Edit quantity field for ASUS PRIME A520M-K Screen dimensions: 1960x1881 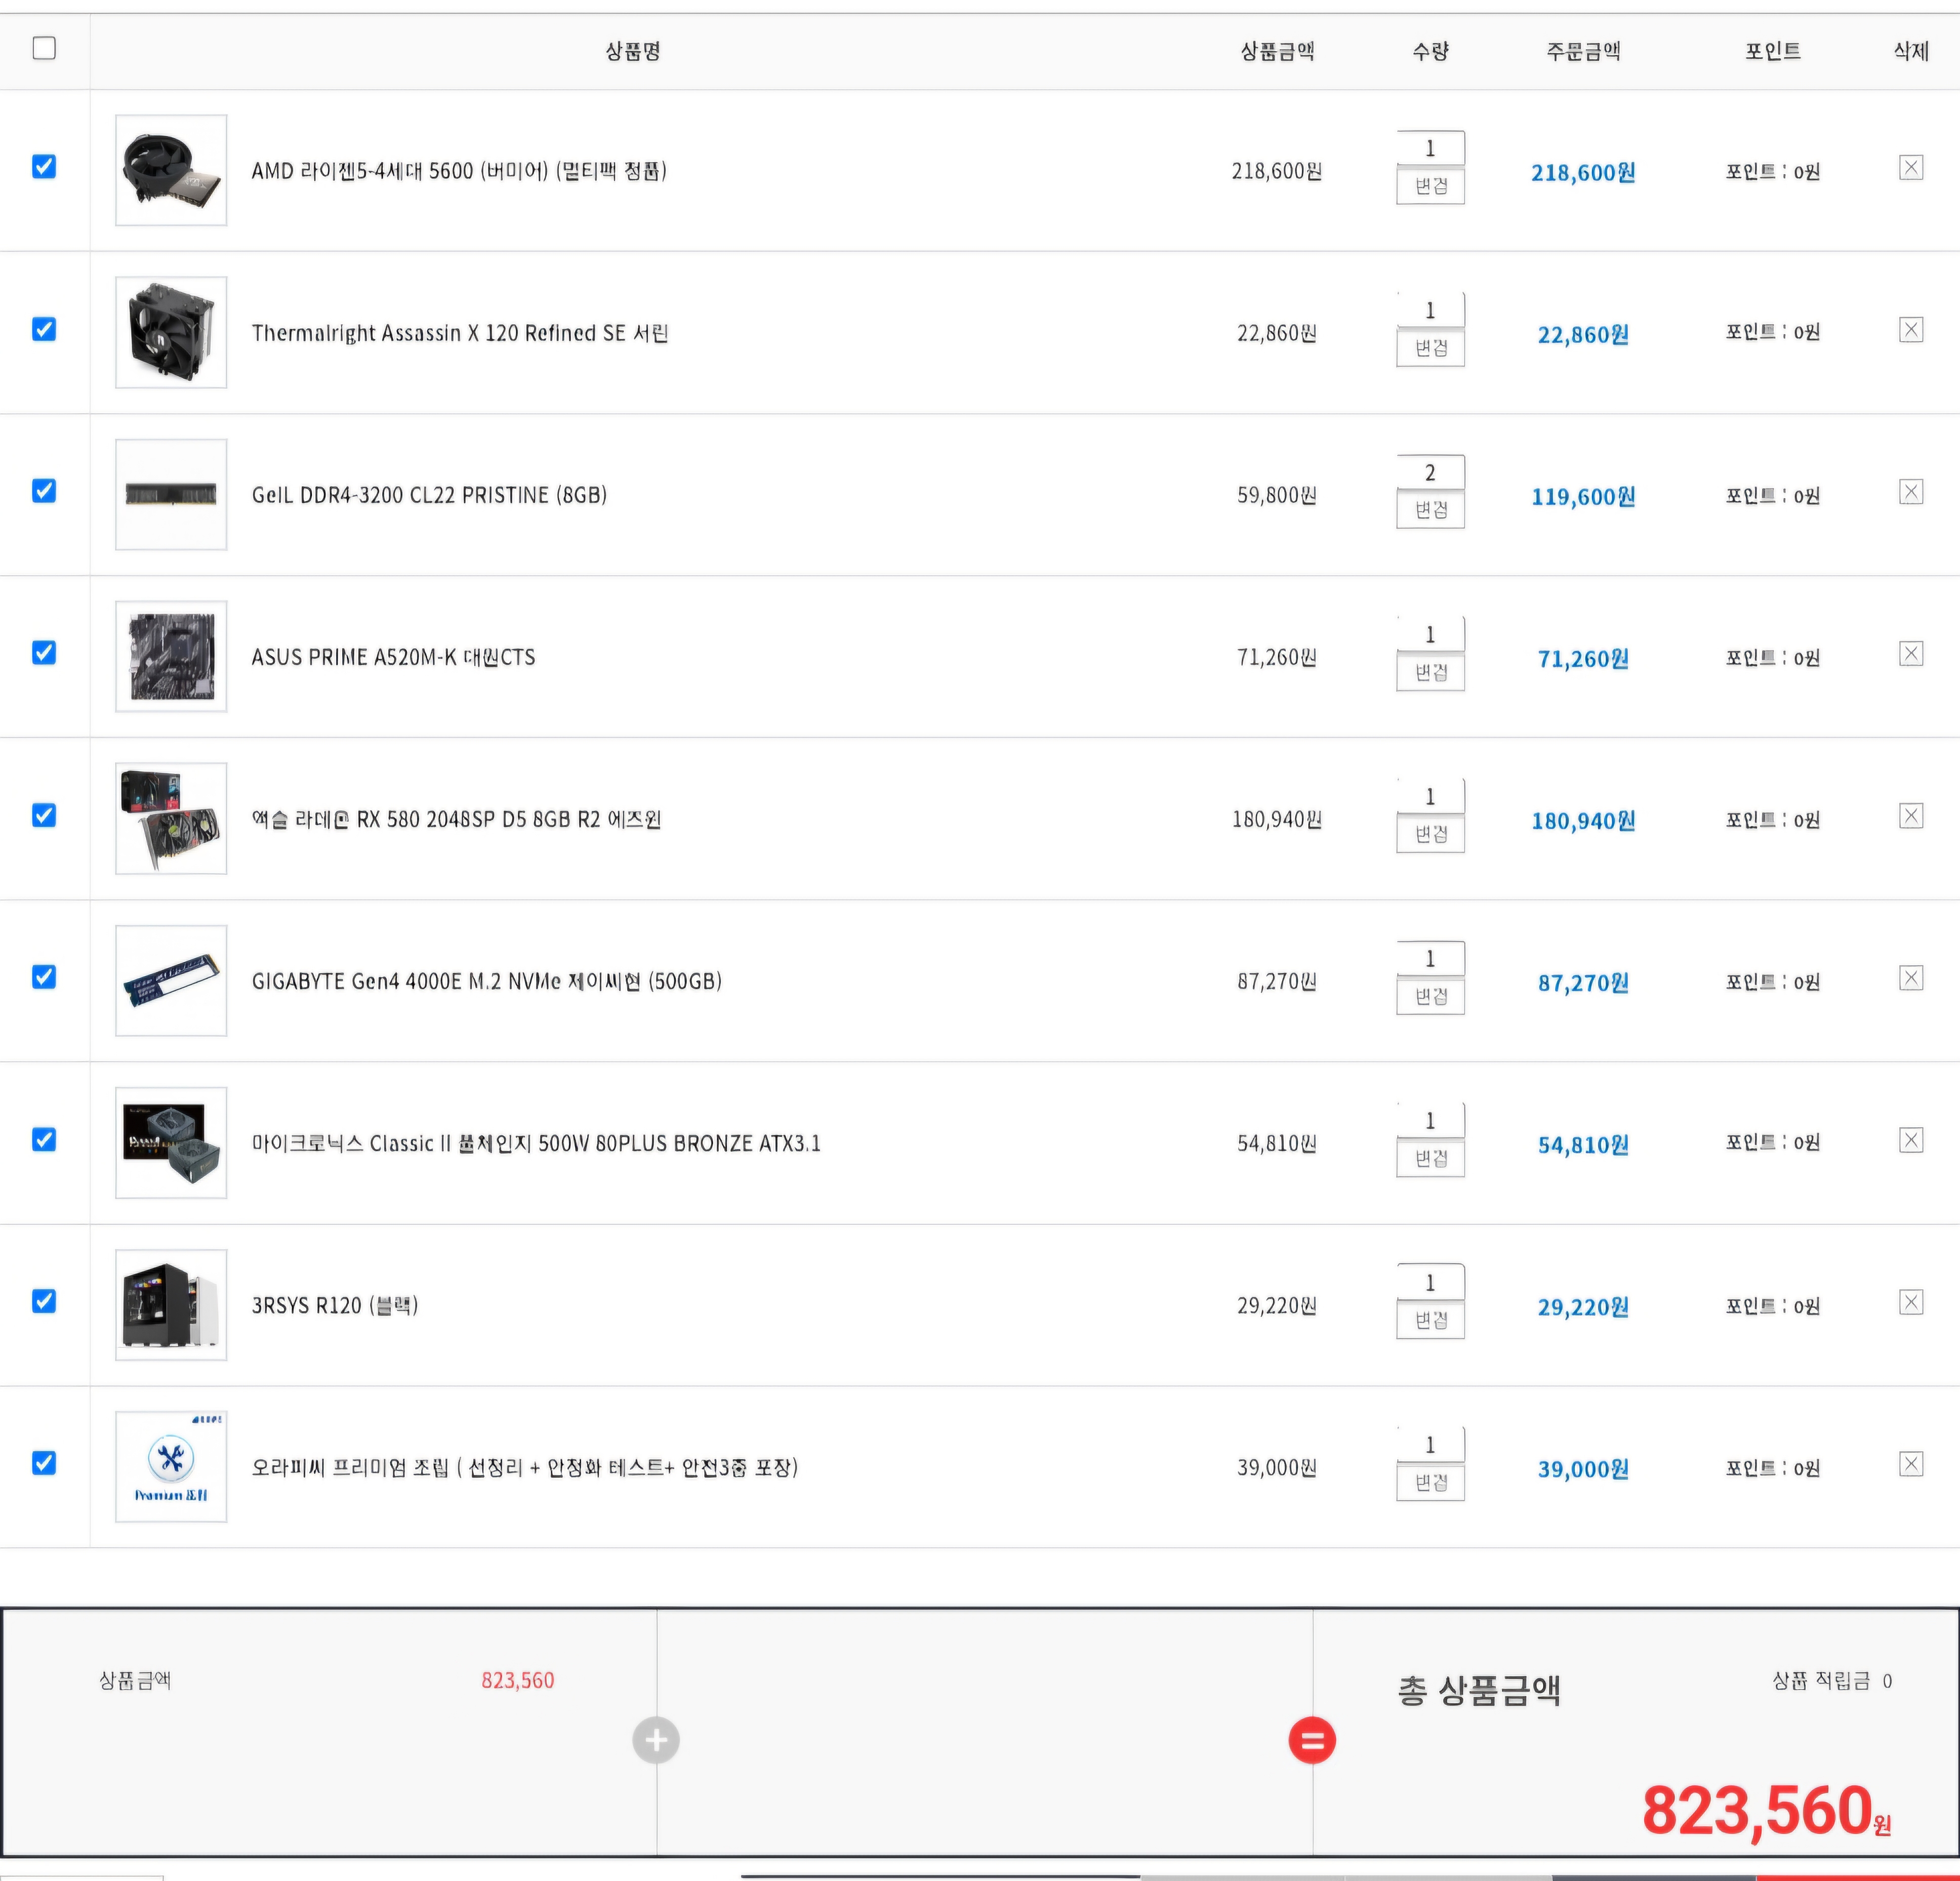[x=1430, y=634]
